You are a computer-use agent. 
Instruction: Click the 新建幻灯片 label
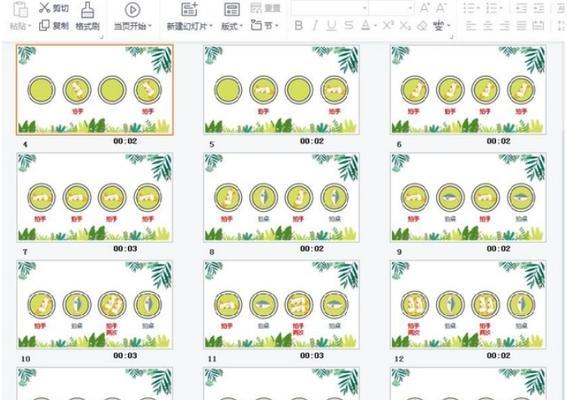187,26
